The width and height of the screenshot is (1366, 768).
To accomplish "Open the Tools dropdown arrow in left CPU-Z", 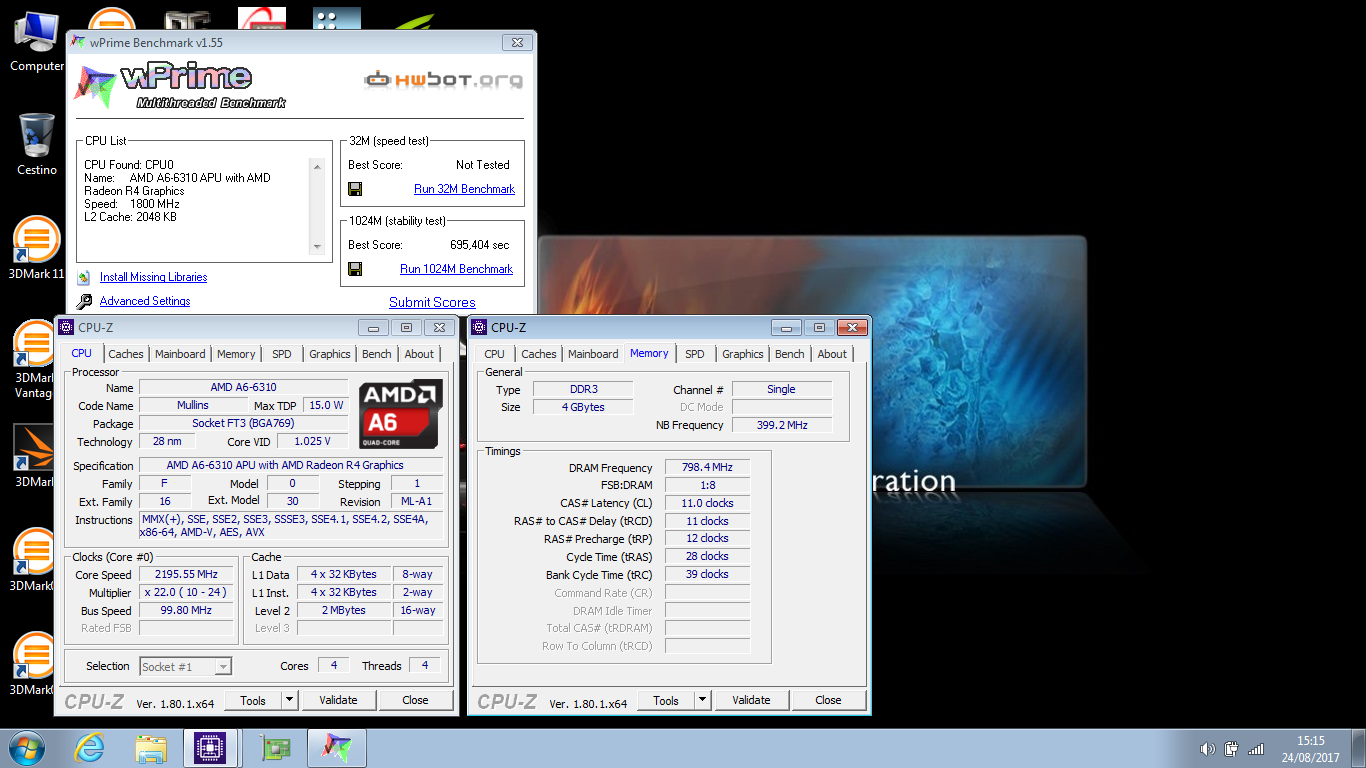I will coord(289,700).
